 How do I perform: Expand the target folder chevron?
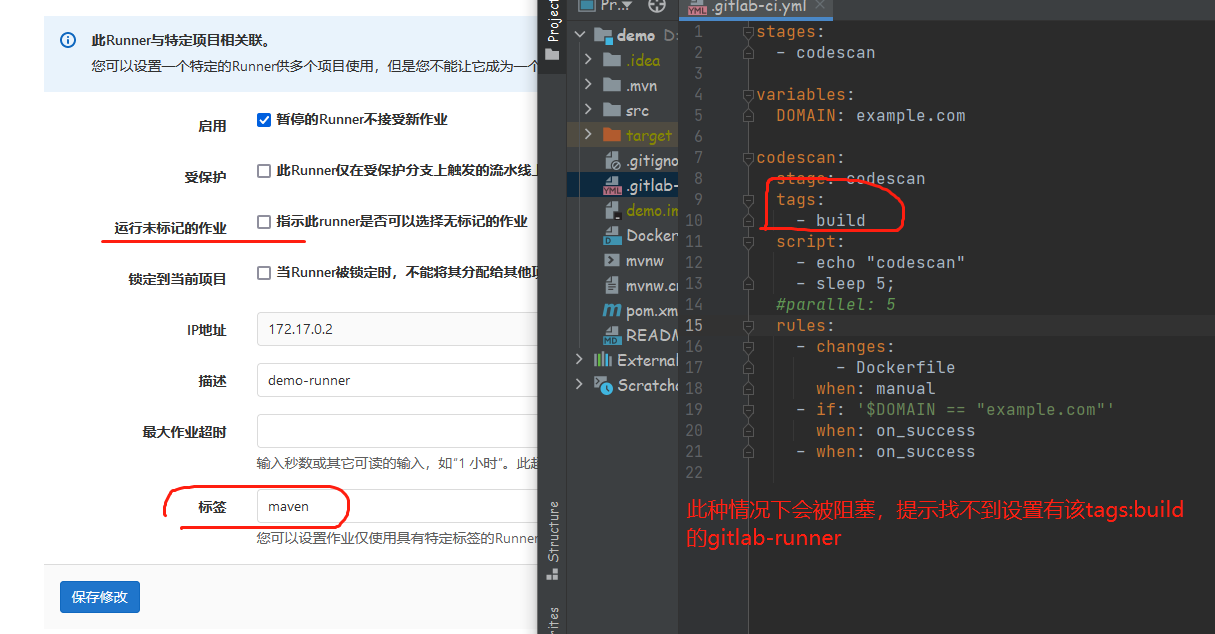588,135
